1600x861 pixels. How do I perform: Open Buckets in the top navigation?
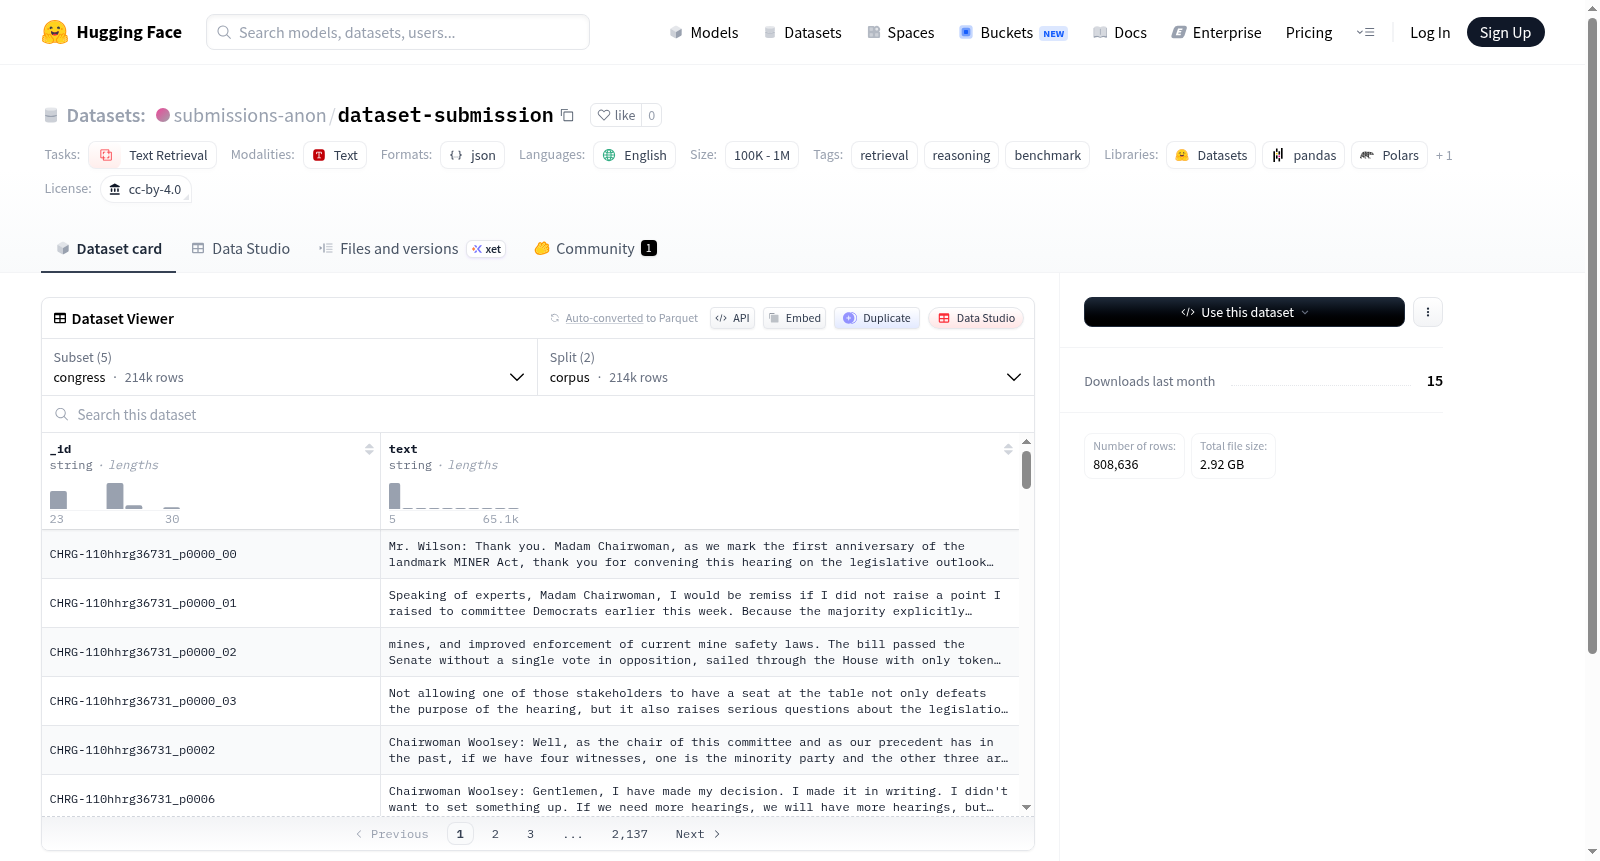pyautogui.click(x=1012, y=32)
